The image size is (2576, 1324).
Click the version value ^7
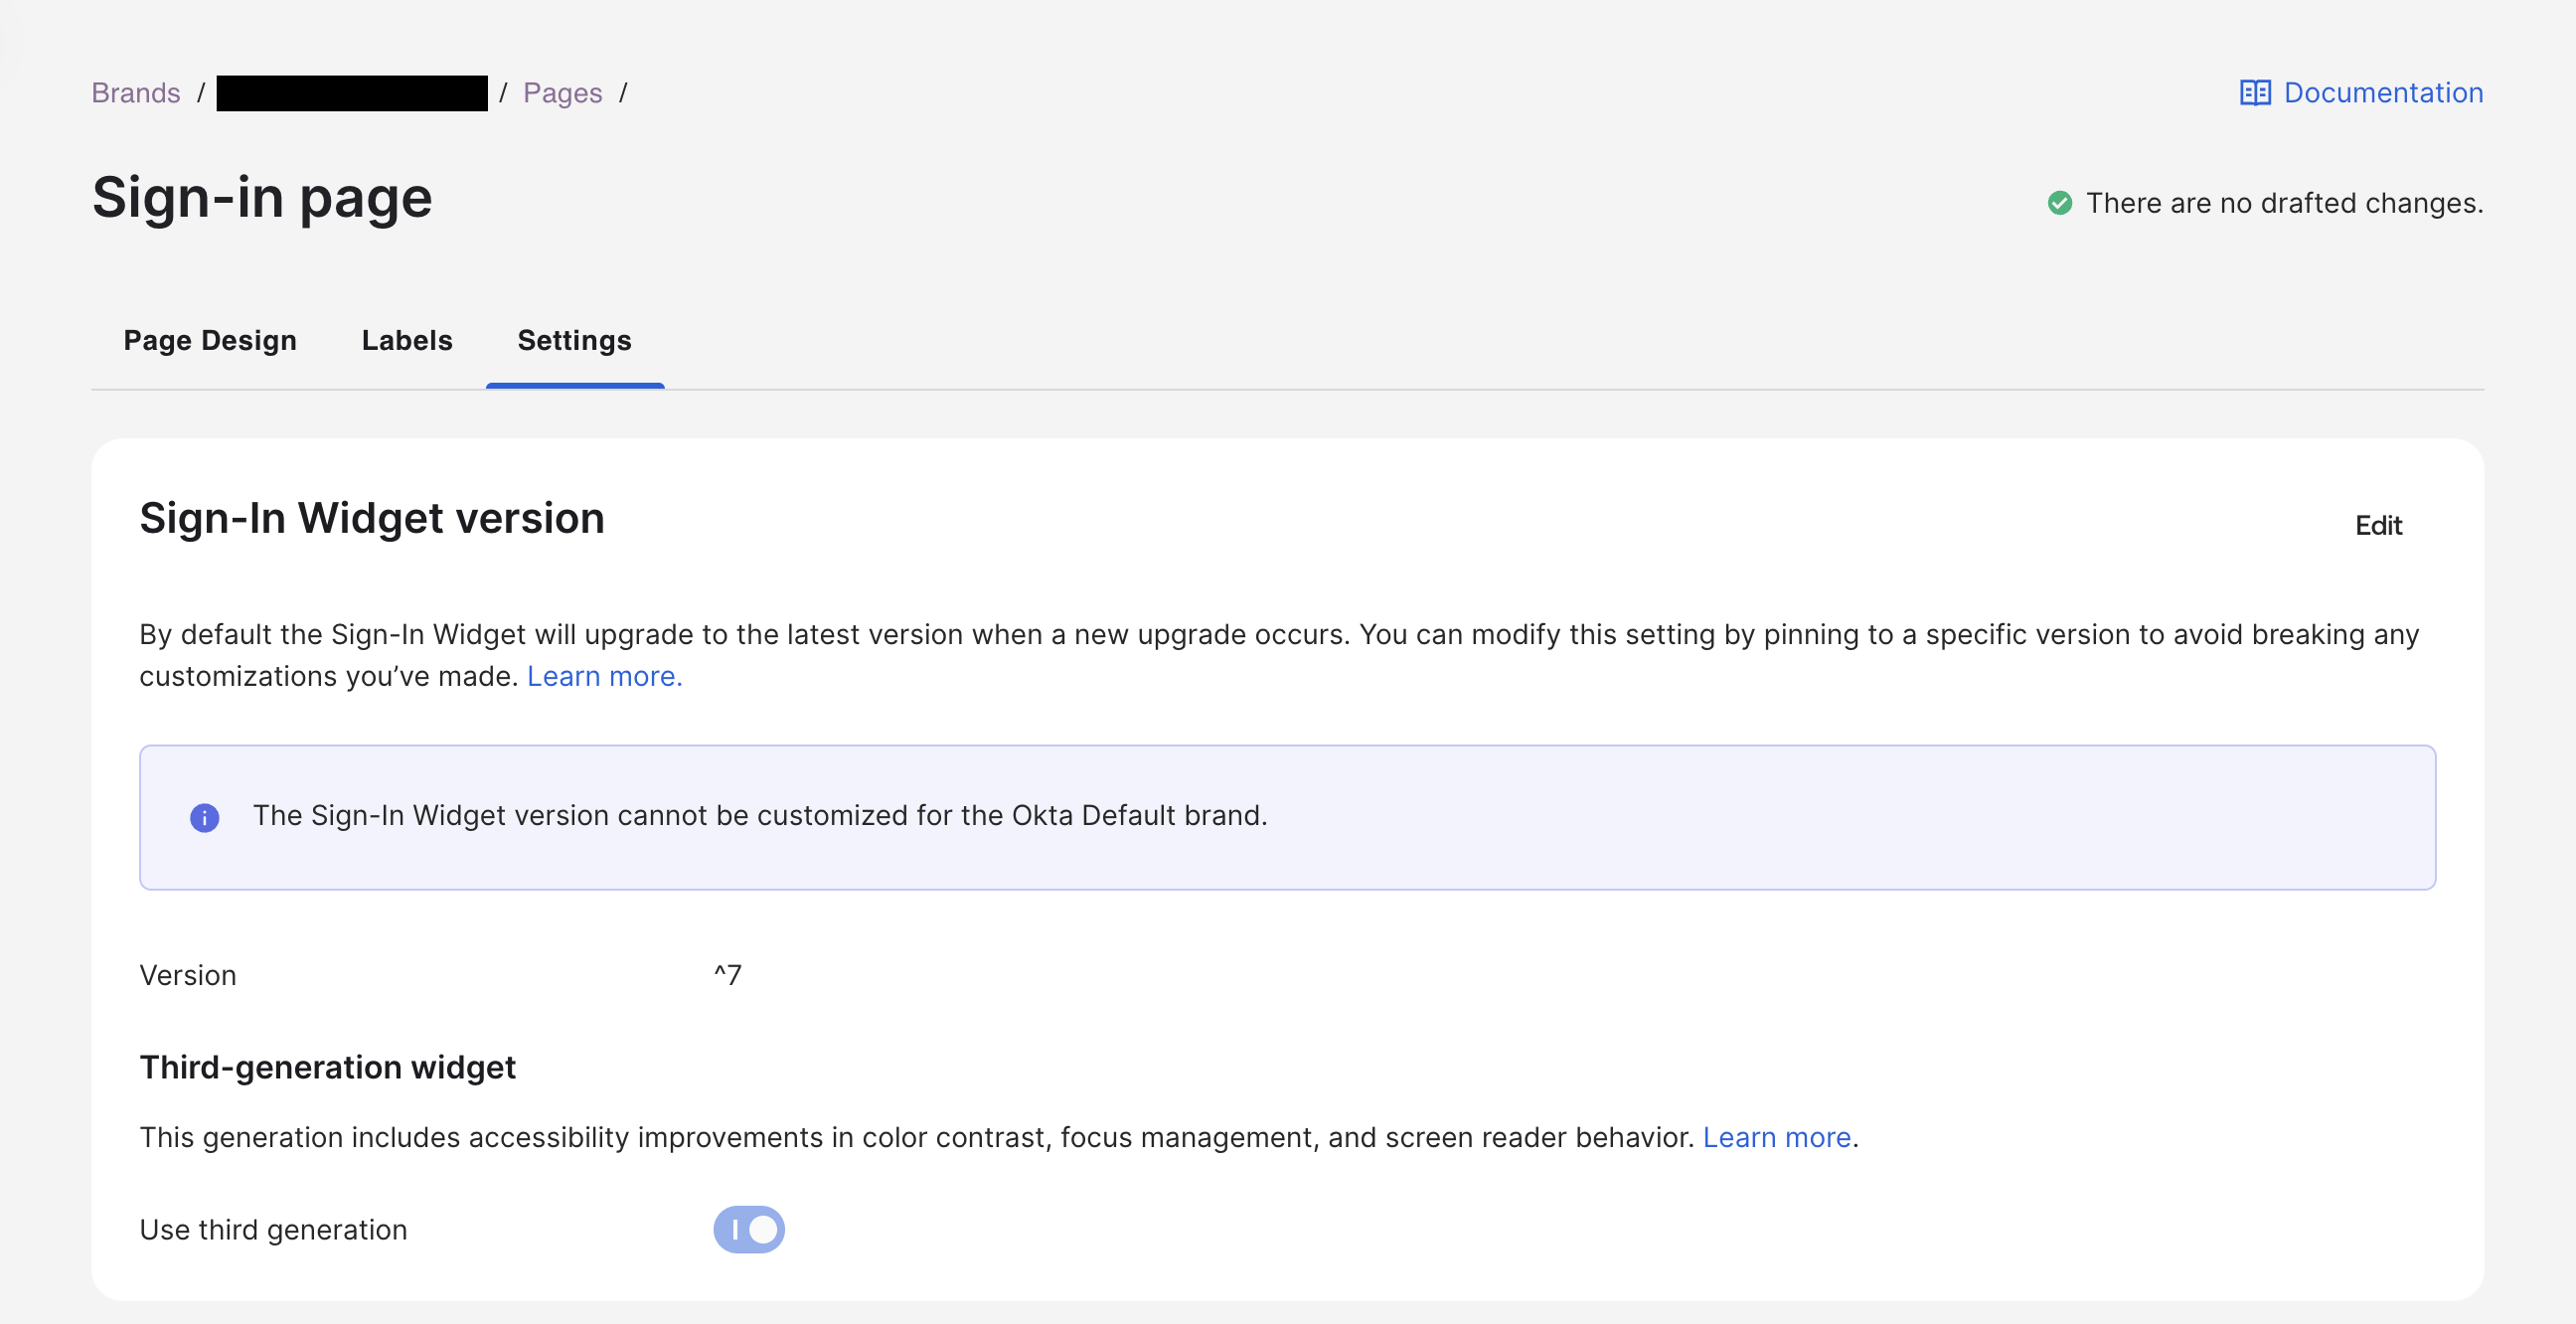point(727,974)
